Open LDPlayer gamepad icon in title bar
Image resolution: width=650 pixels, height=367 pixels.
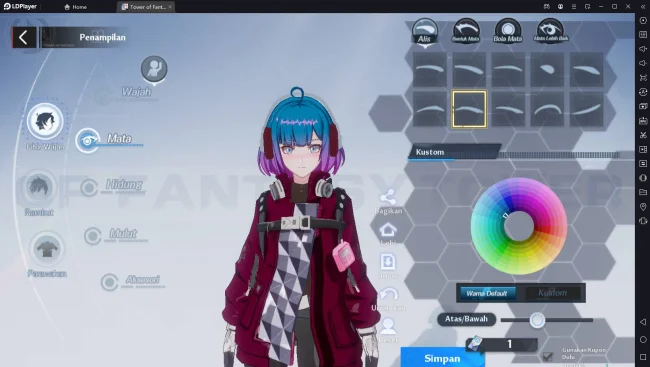click(547, 7)
